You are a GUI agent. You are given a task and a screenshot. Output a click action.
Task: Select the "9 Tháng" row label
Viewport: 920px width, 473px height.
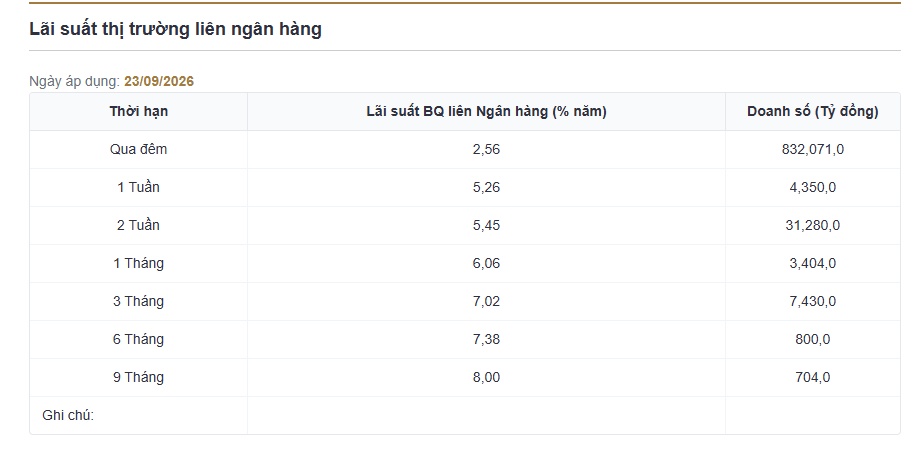tap(138, 377)
